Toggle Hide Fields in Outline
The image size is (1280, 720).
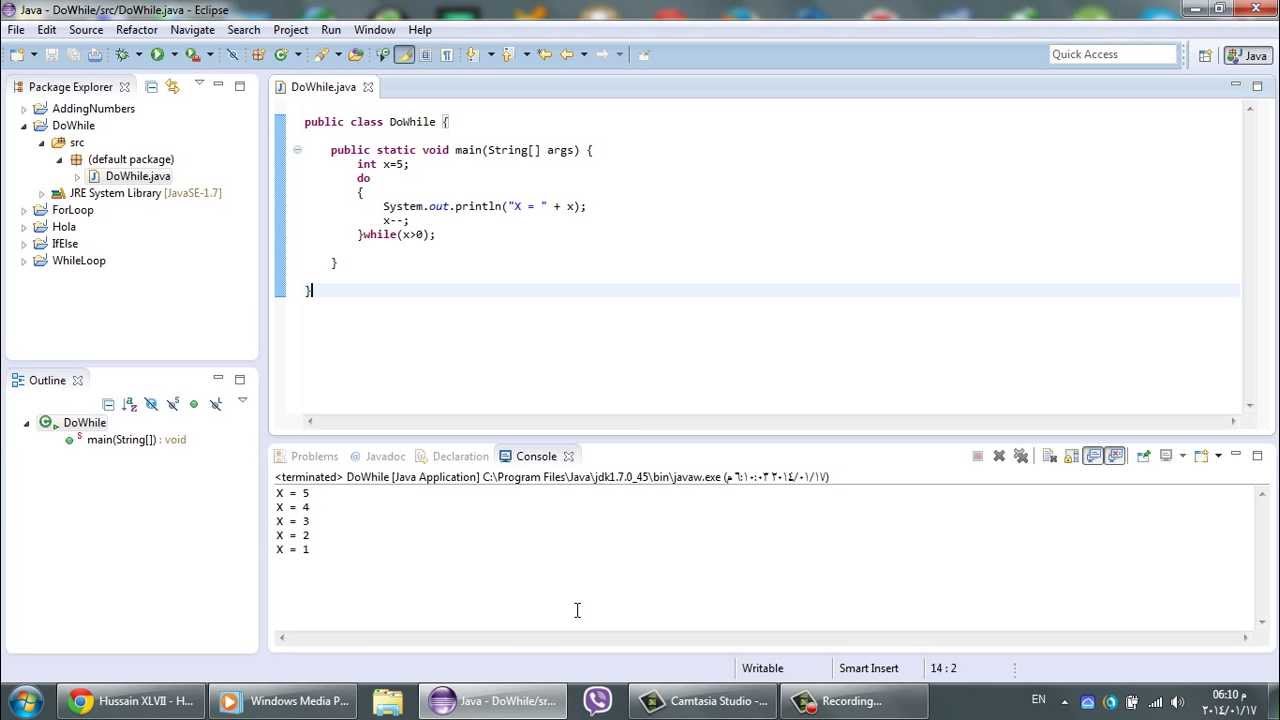click(x=151, y=404)
